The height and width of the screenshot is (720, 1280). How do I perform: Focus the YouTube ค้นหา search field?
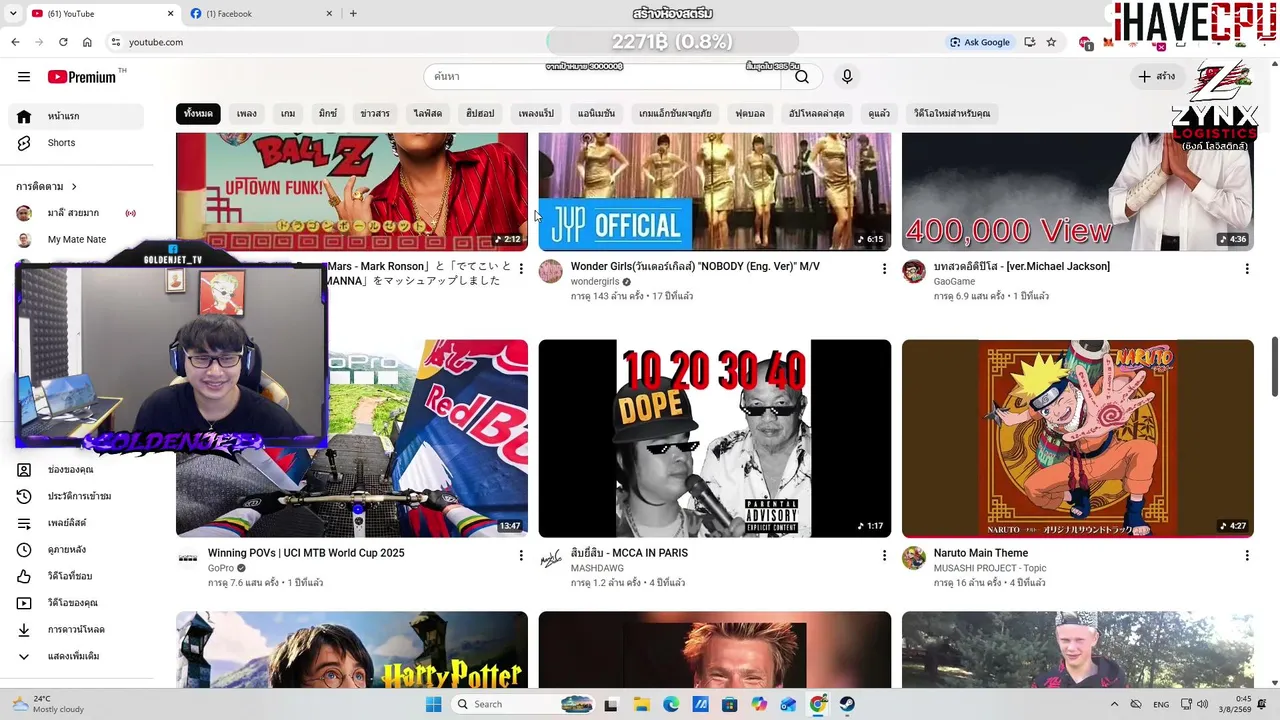(x=602, y=77)
